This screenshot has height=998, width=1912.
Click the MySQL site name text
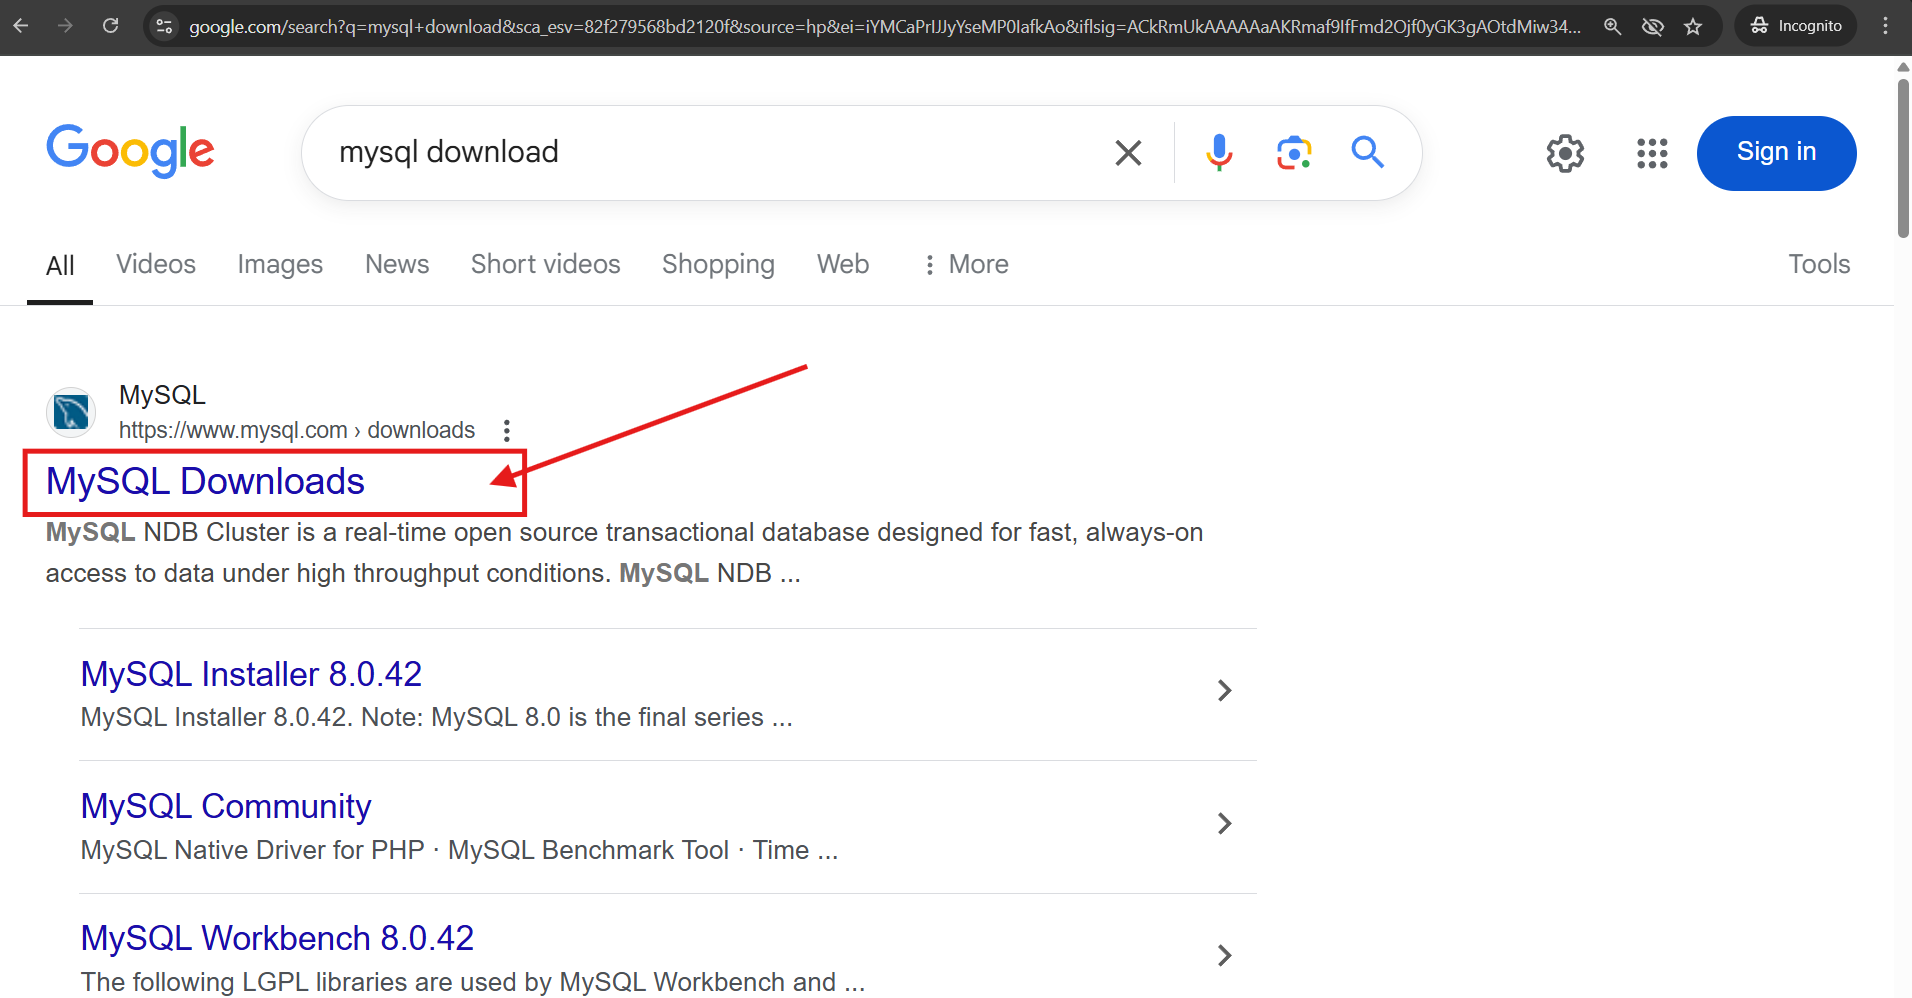click(162, 395)
